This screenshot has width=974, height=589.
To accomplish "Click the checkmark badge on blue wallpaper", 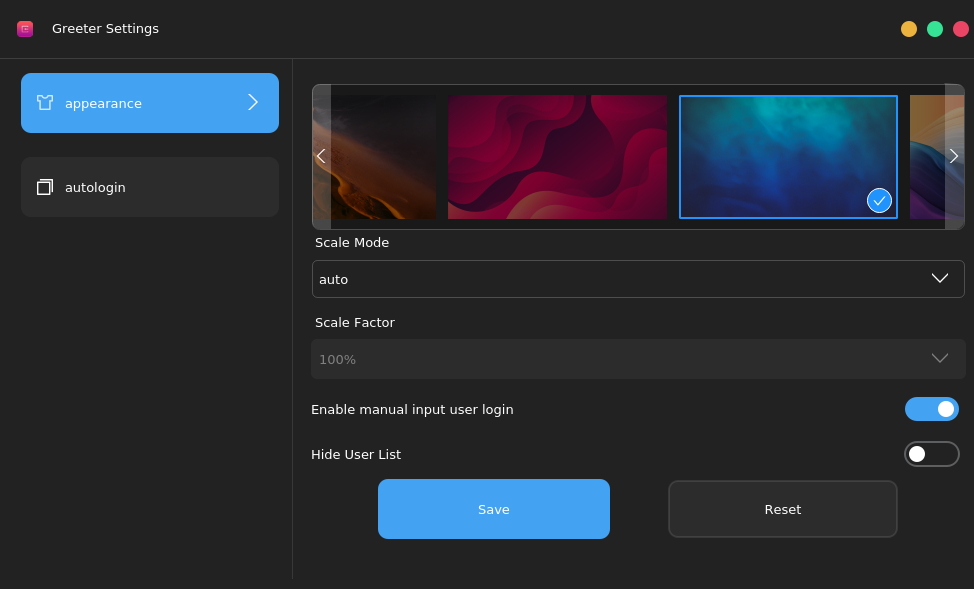I will pyautogui.click(x=879, y=200).
